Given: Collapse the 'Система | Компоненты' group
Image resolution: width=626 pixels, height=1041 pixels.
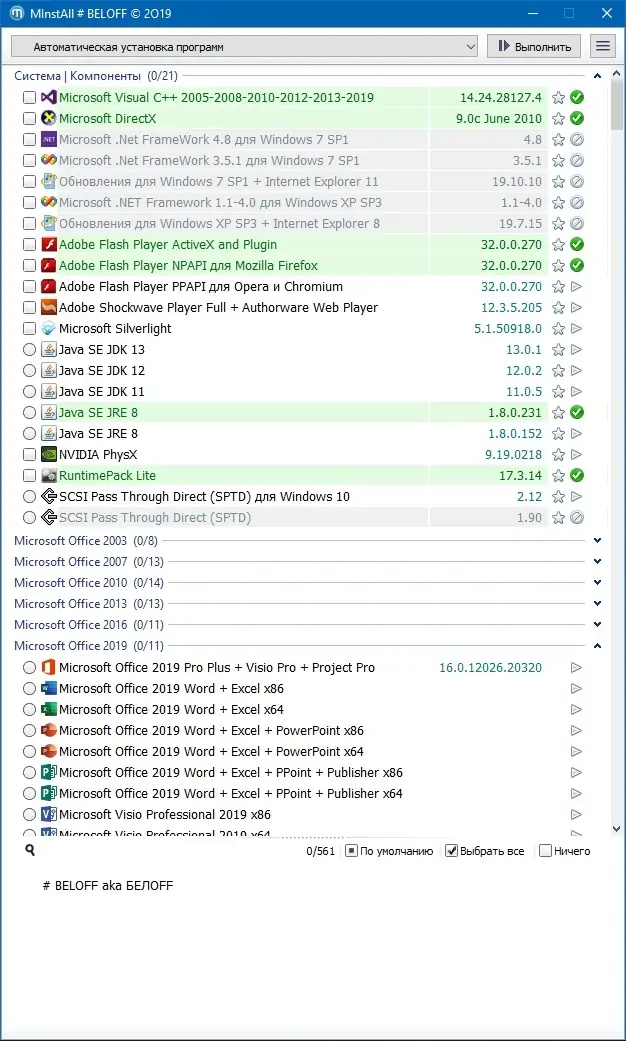Looking at the screenshot, I should pyautogui.click(x=597, y=76).
